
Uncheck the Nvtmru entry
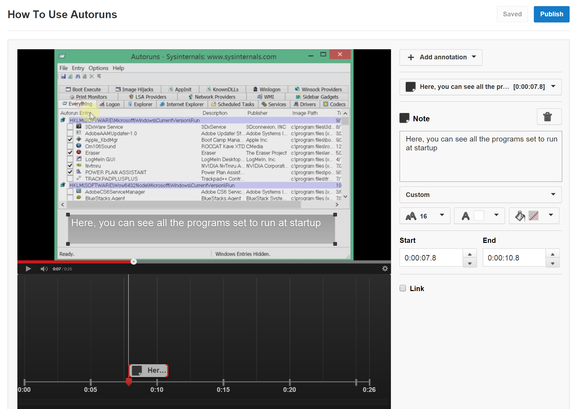click(70, 166)
